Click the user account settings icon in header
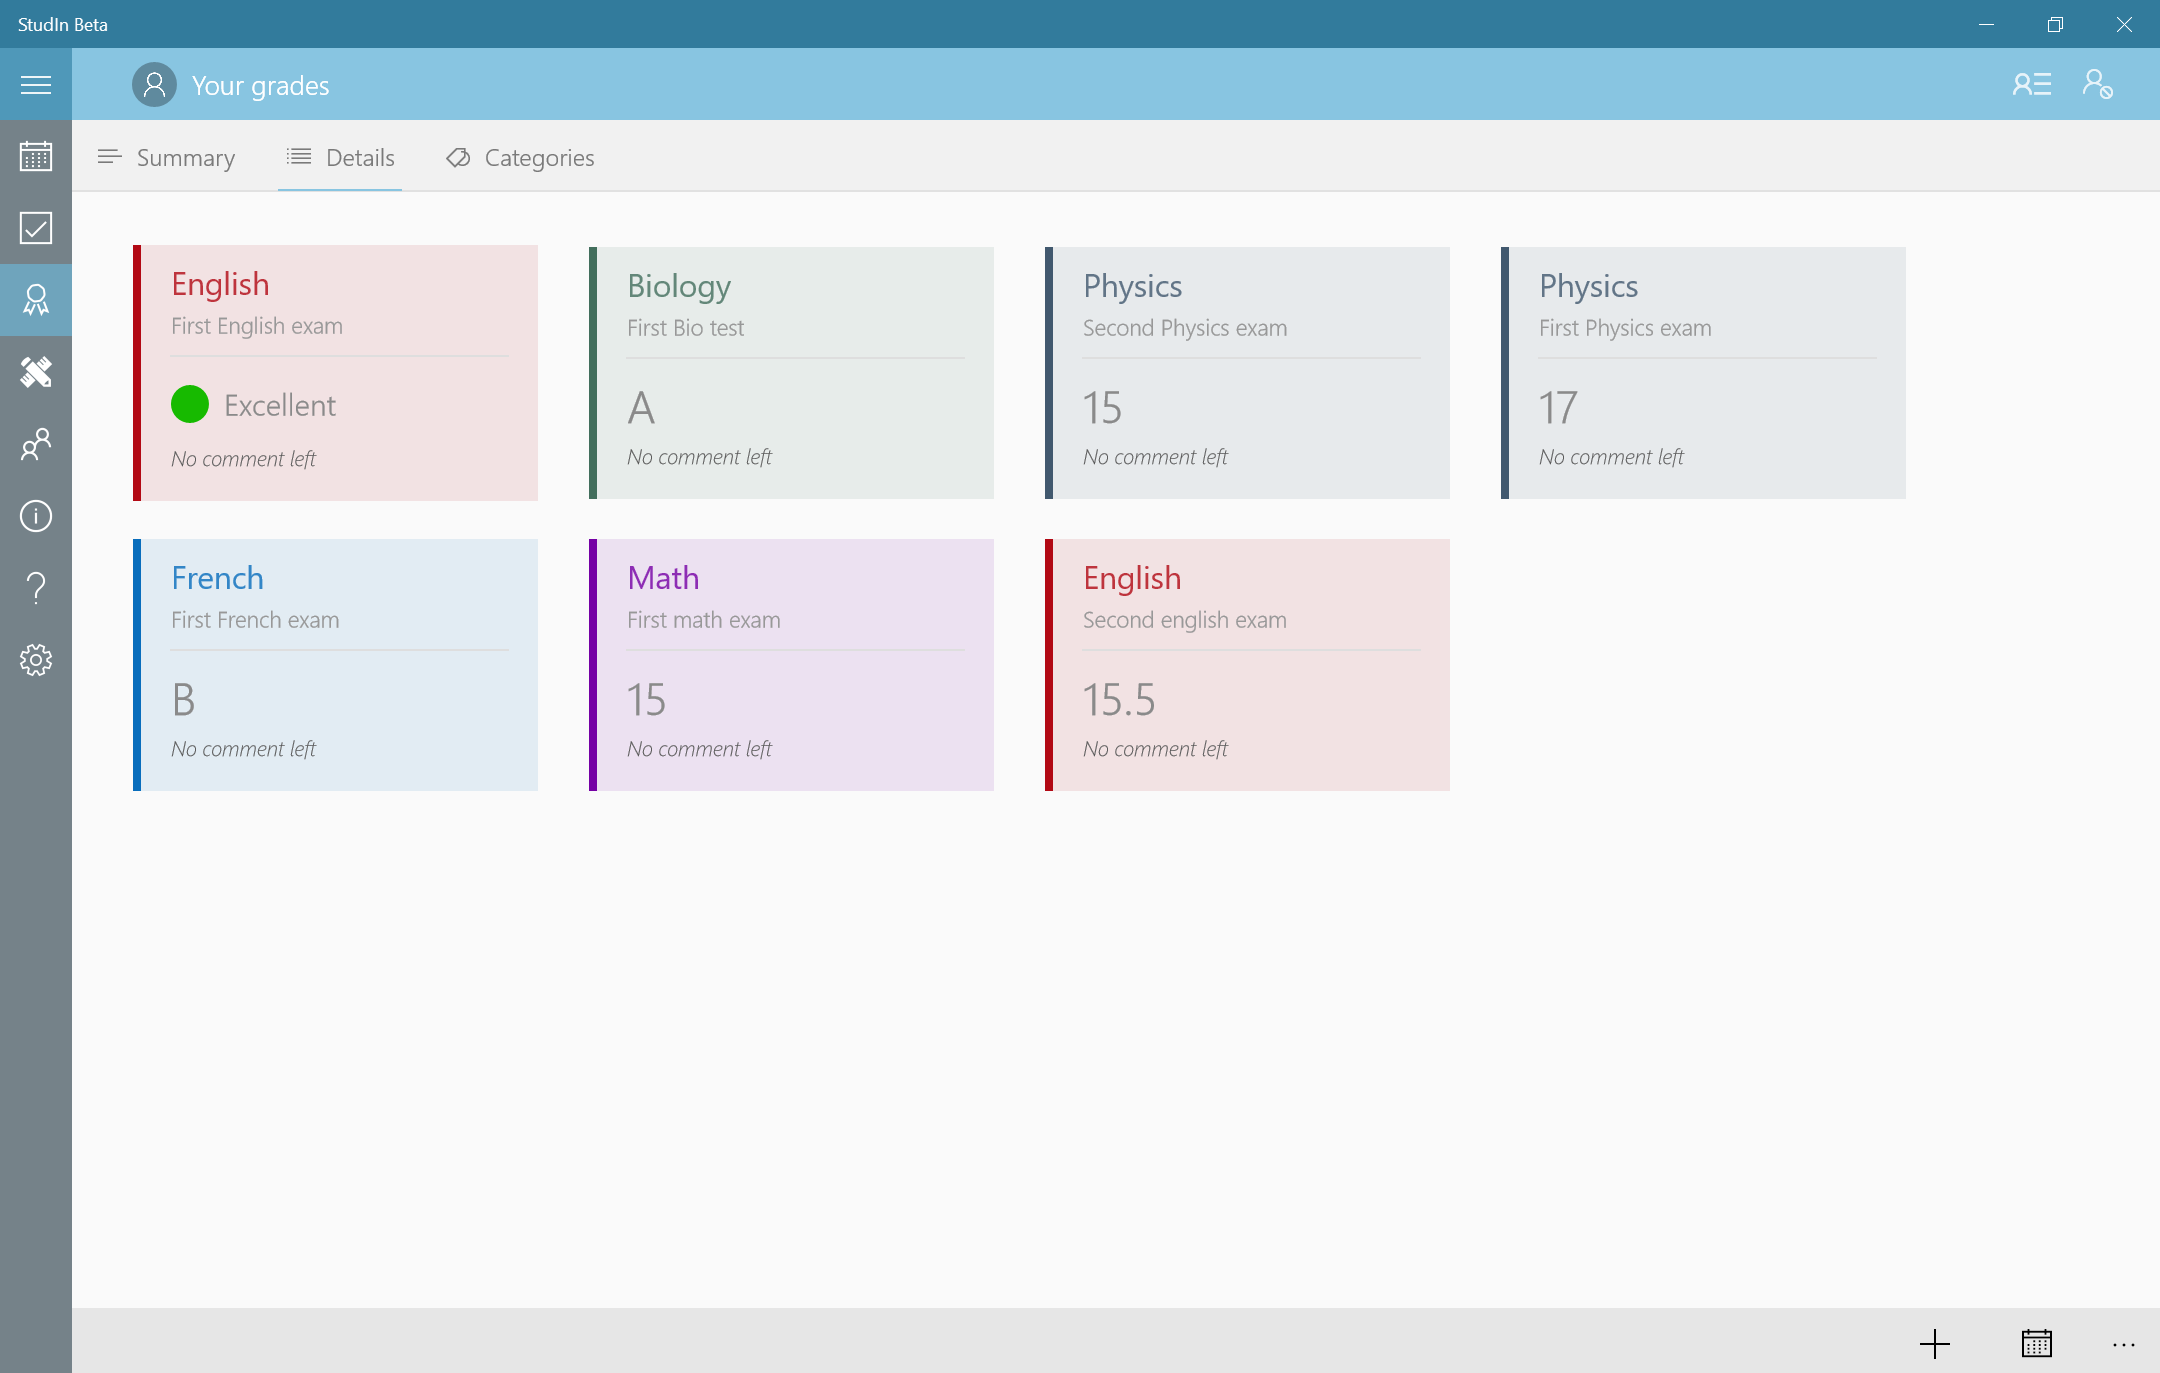Viewport: 2160px width, 1373px height. coord(2097,84)
